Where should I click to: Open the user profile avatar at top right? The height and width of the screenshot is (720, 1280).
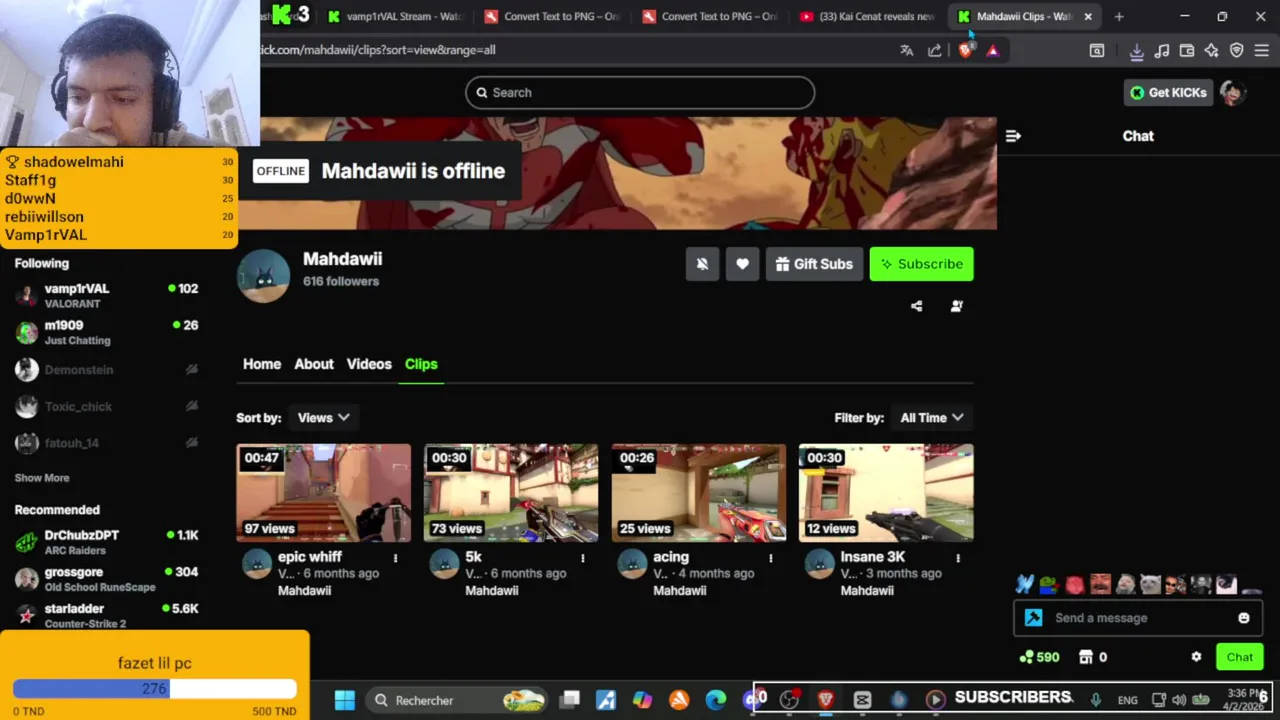[x=1232, y=93]
